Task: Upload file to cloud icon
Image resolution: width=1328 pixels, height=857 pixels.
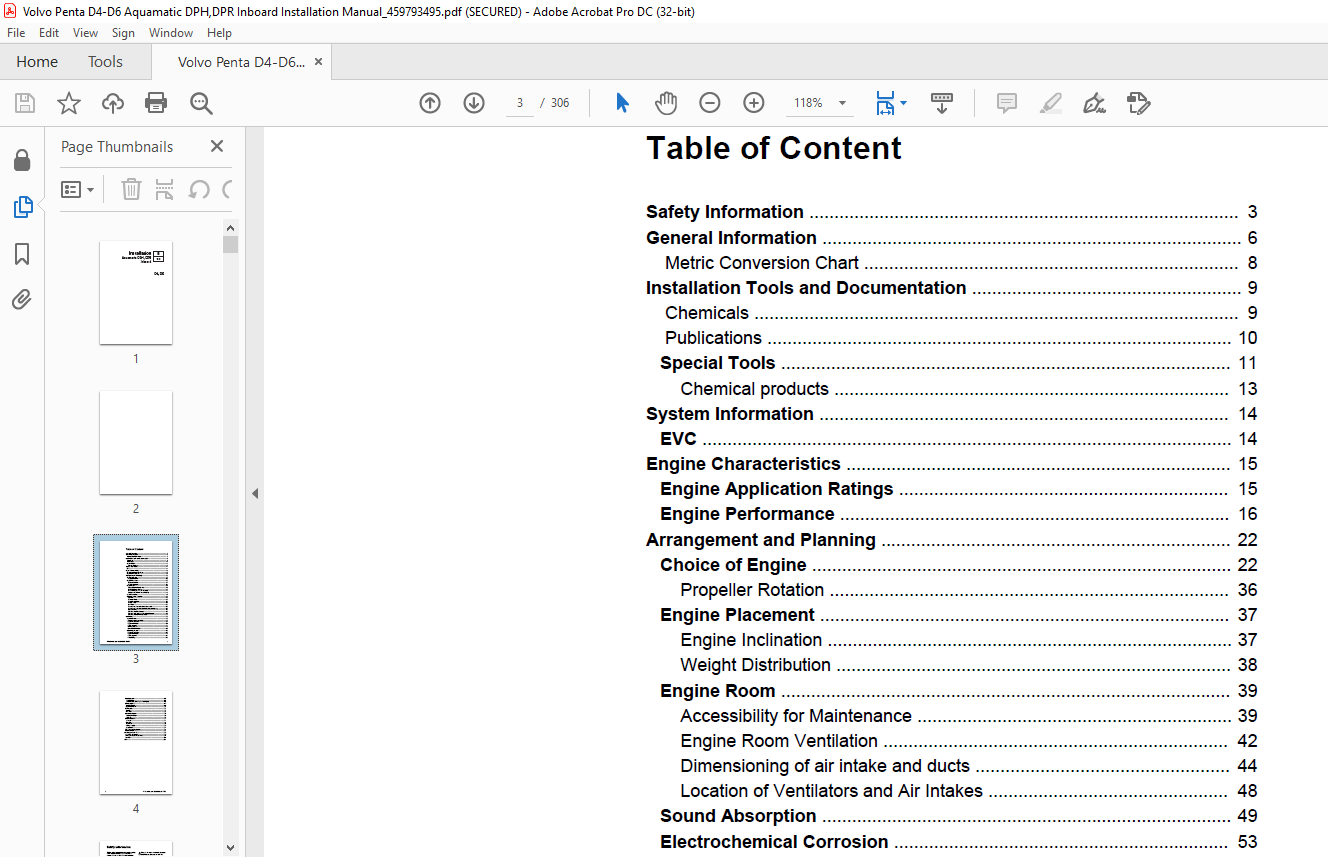Action: (113, 103)
